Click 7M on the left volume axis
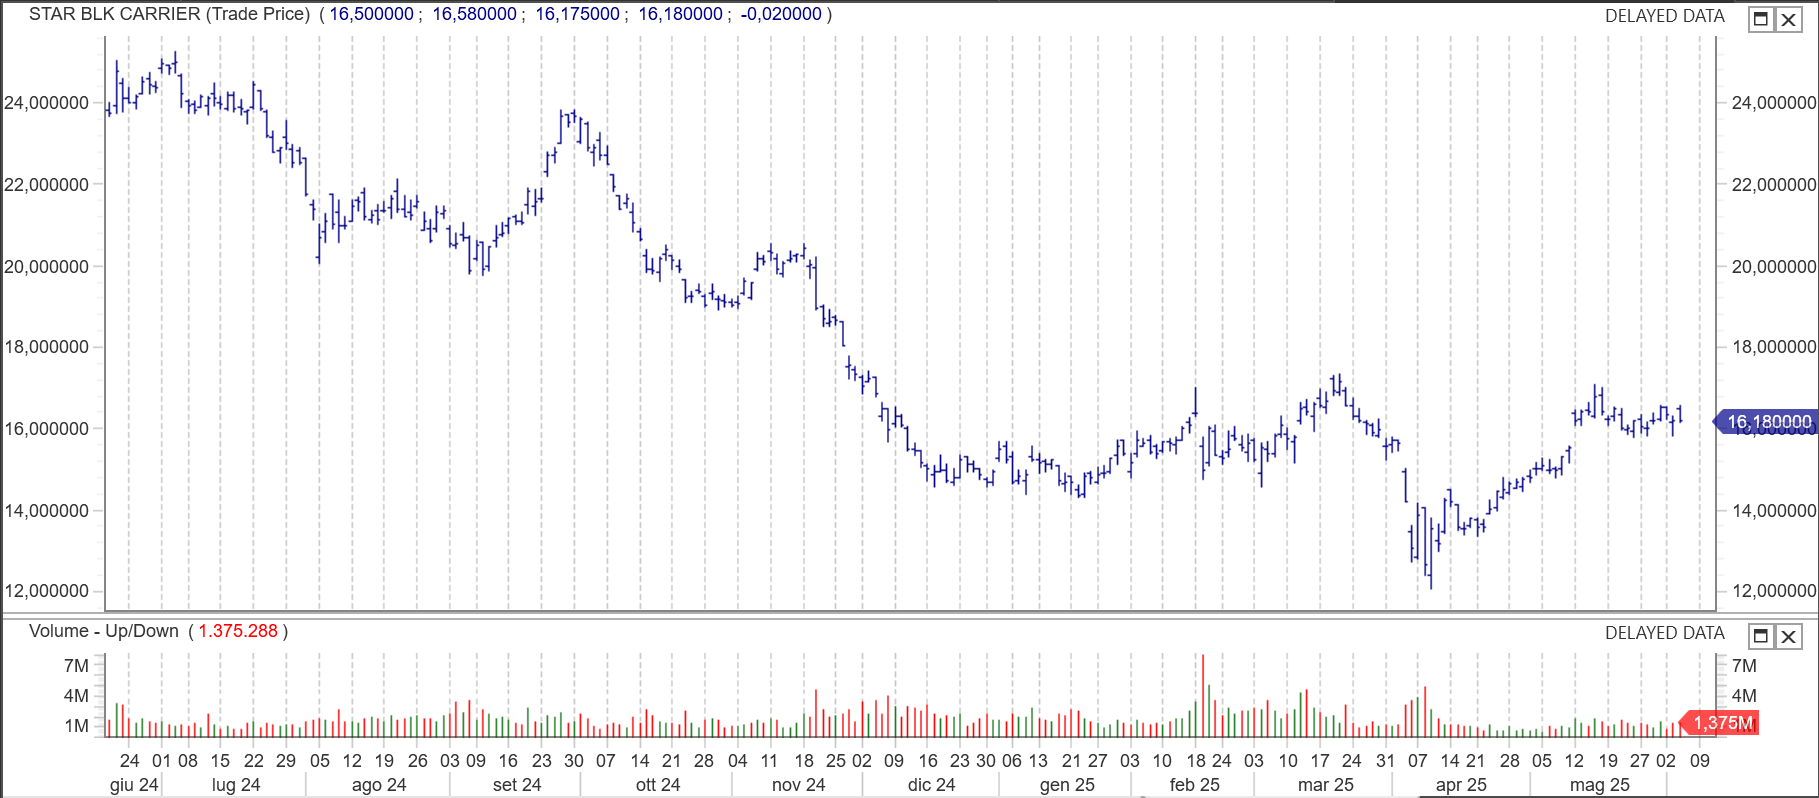The height and width of the screenshot is (798, 1819). (x=77, y=666)
